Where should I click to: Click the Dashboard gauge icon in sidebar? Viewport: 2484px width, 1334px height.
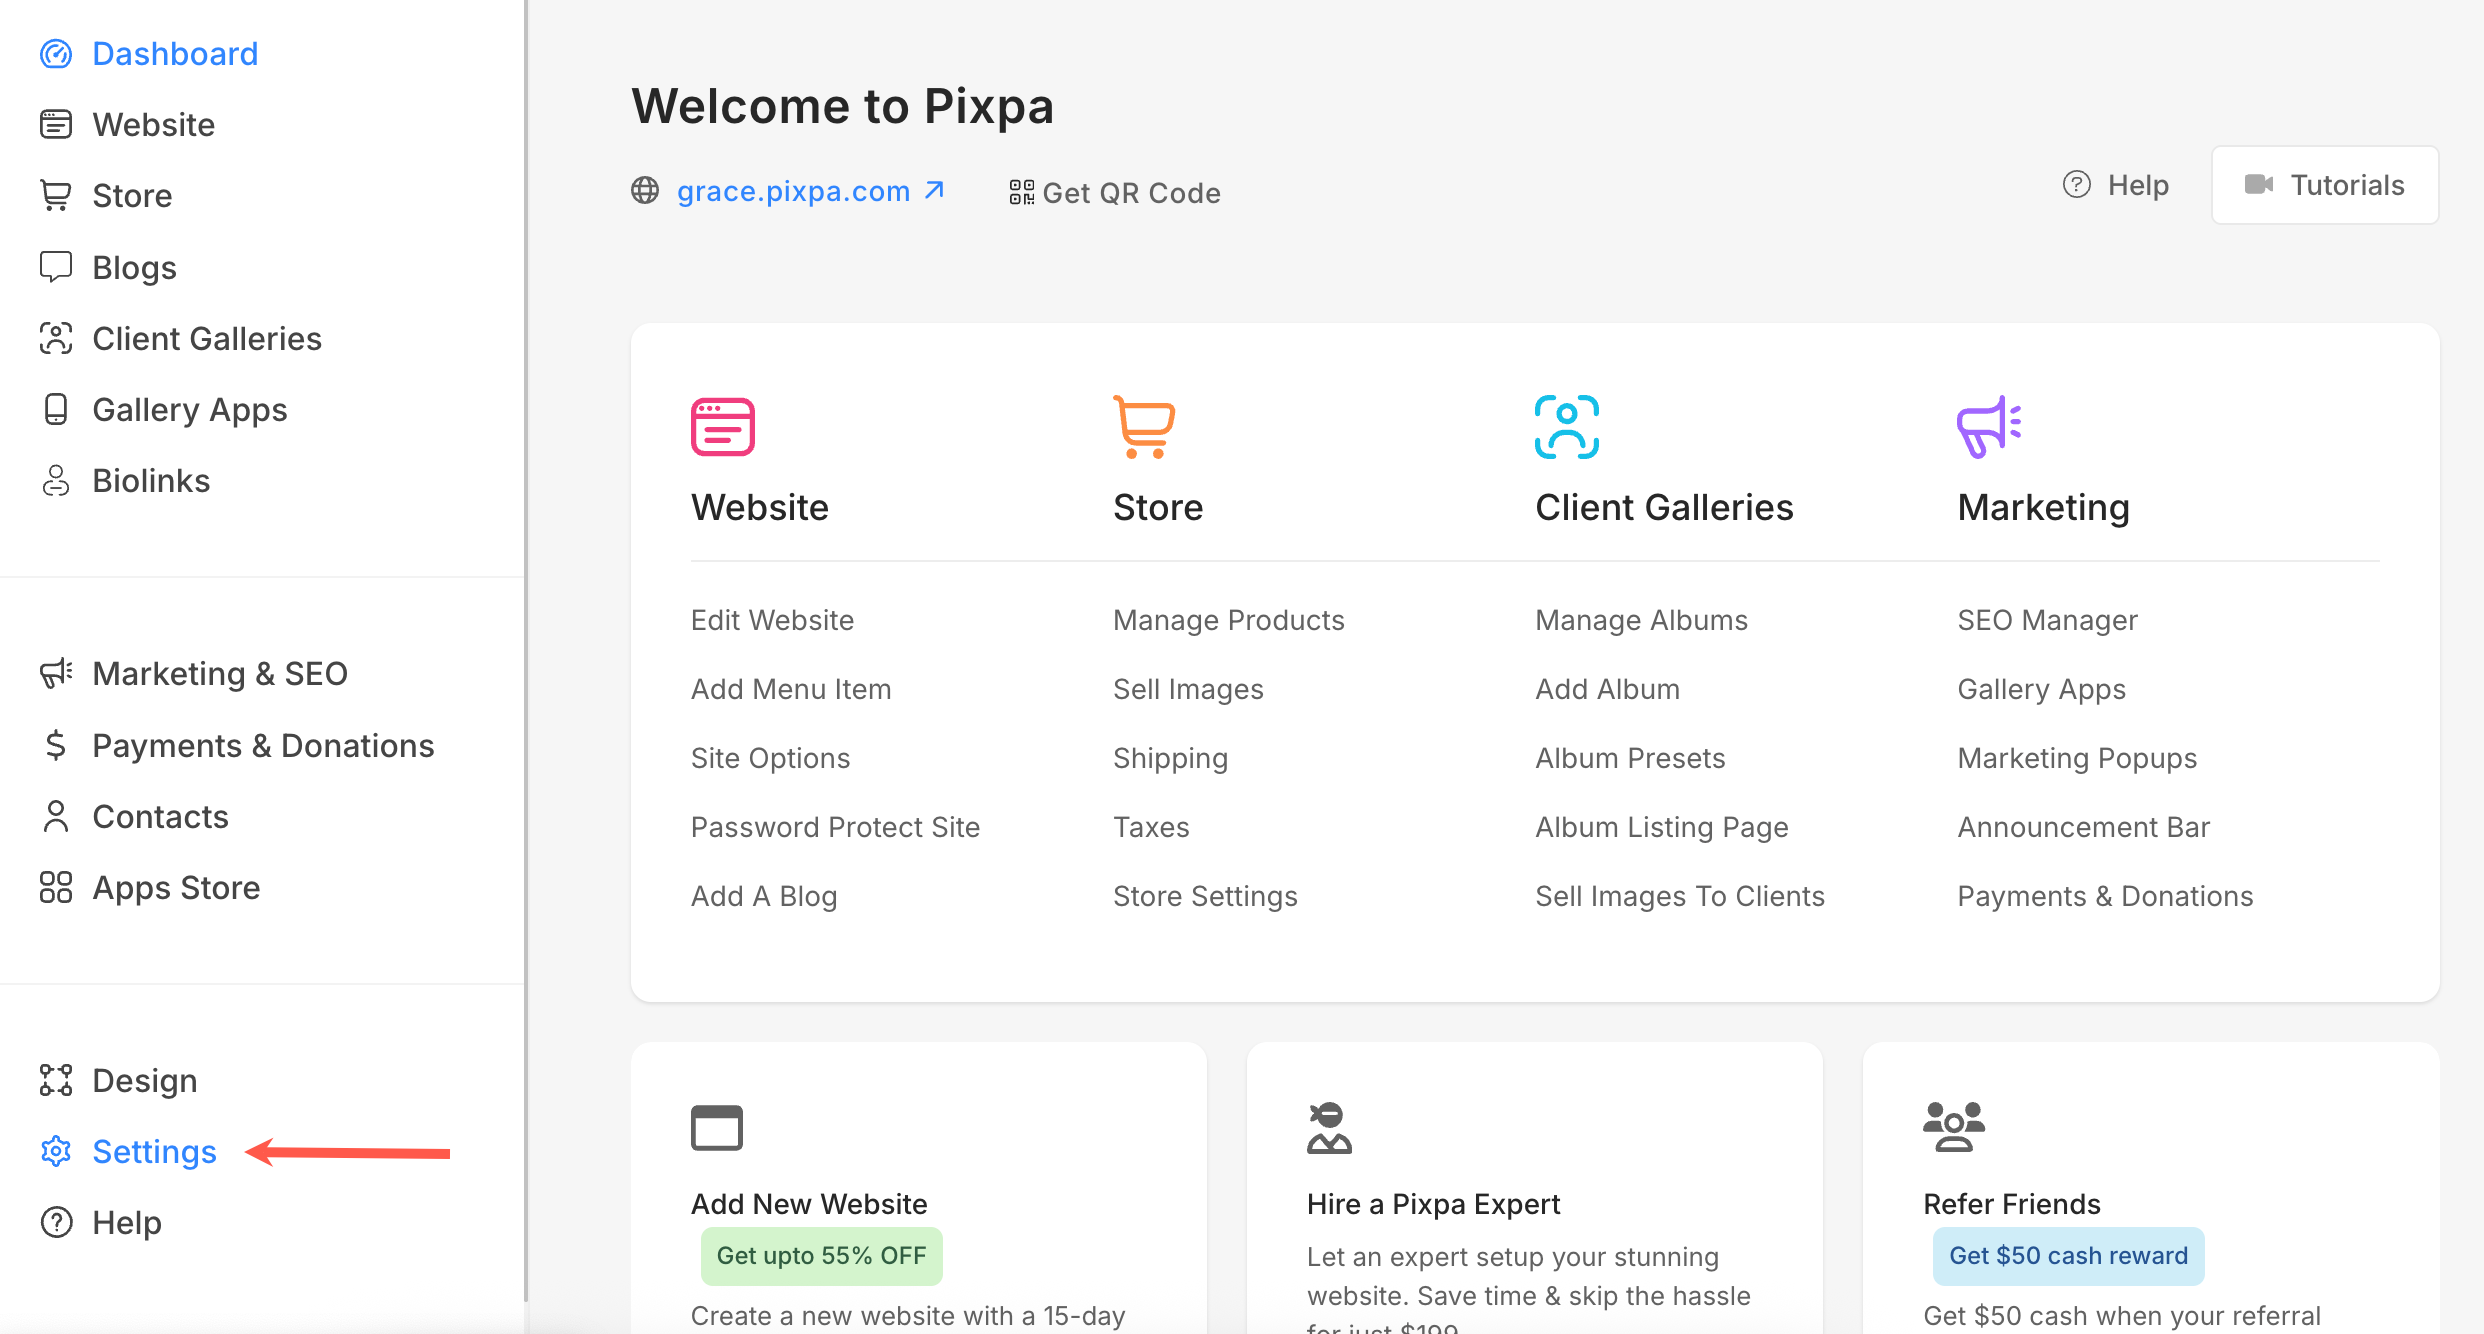(x=56, y=54)
